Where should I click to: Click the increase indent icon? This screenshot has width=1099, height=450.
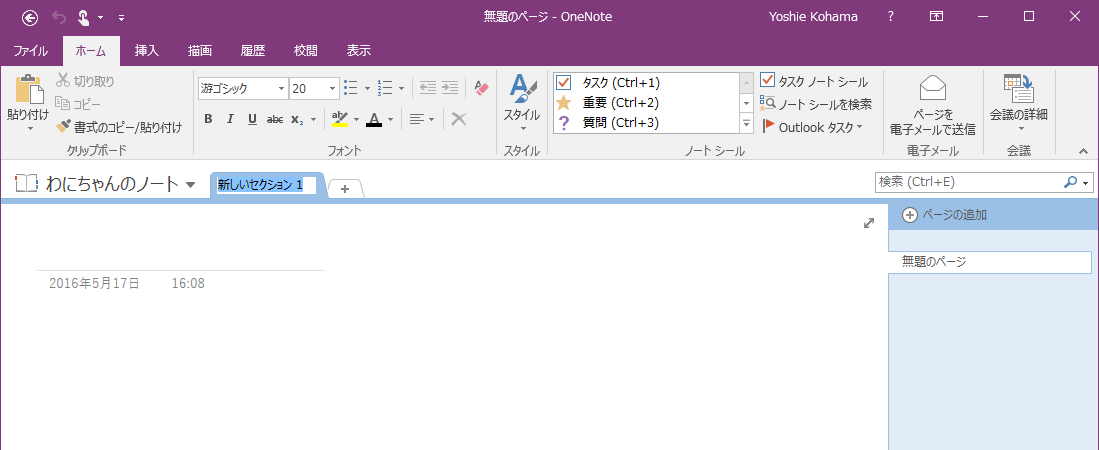(450, 88)
